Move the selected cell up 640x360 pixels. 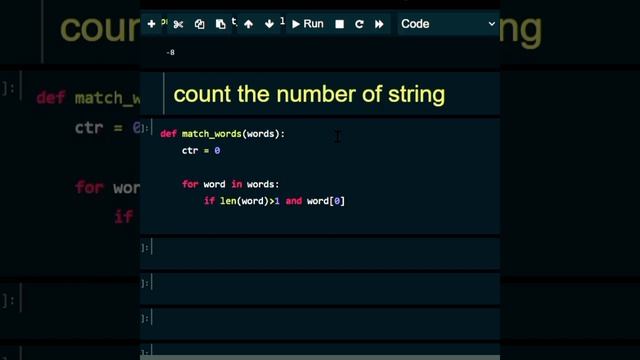pyautogui.click(x=248, y=24)
